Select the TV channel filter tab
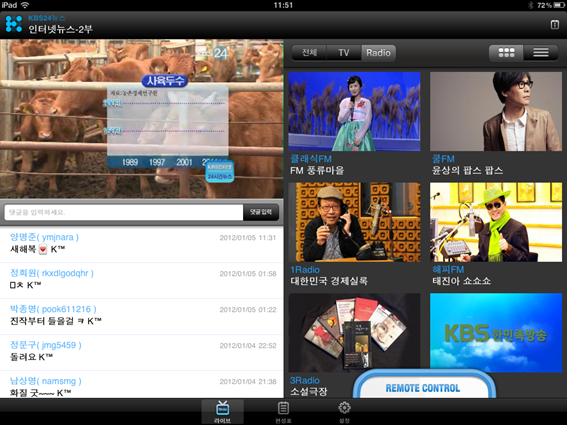This screenshot has height=425, width=567. [344, 53]
